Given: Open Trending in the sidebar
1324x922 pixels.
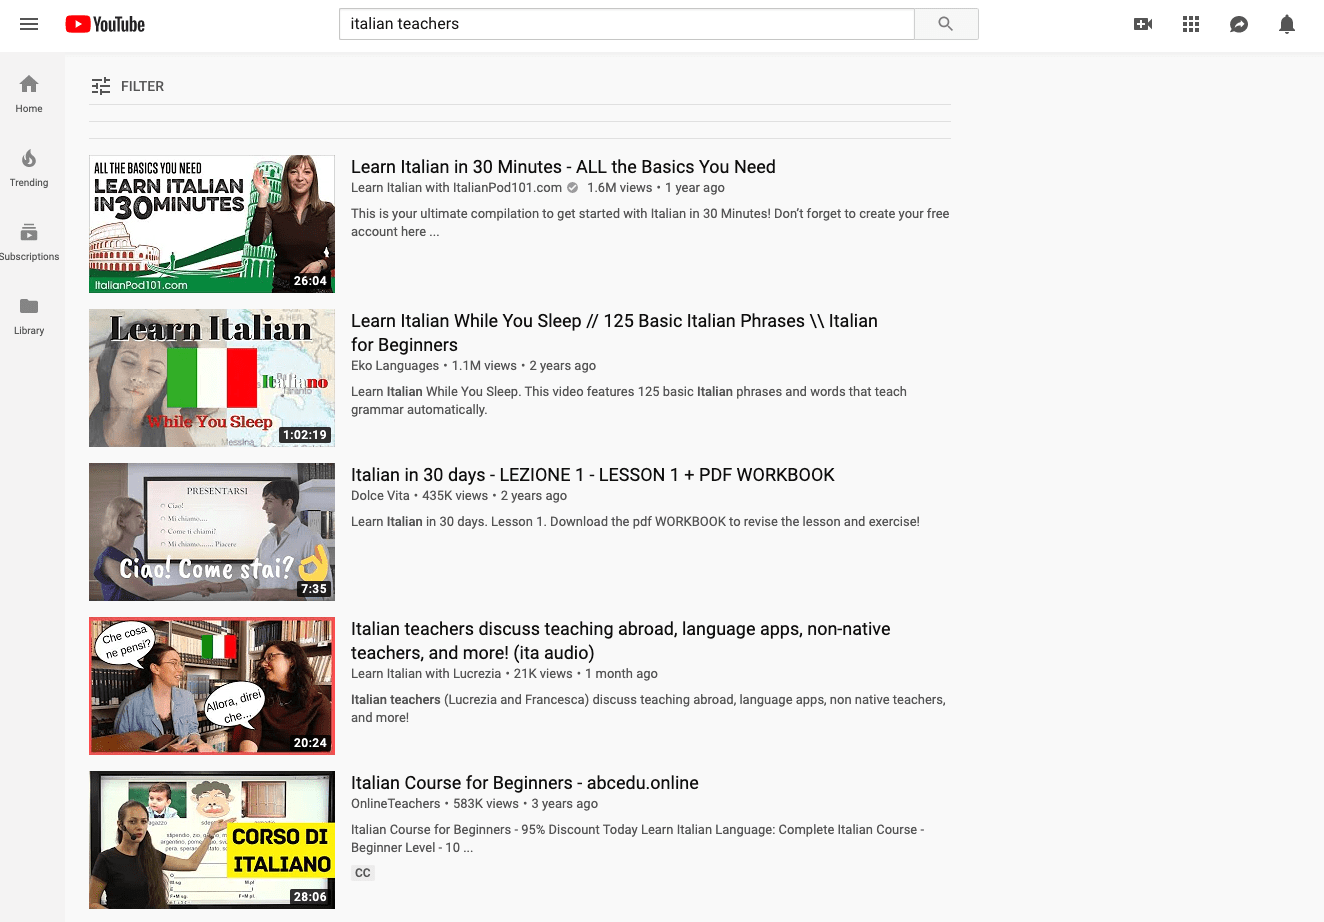Looking at the screenshot, I should coord(29,168).
